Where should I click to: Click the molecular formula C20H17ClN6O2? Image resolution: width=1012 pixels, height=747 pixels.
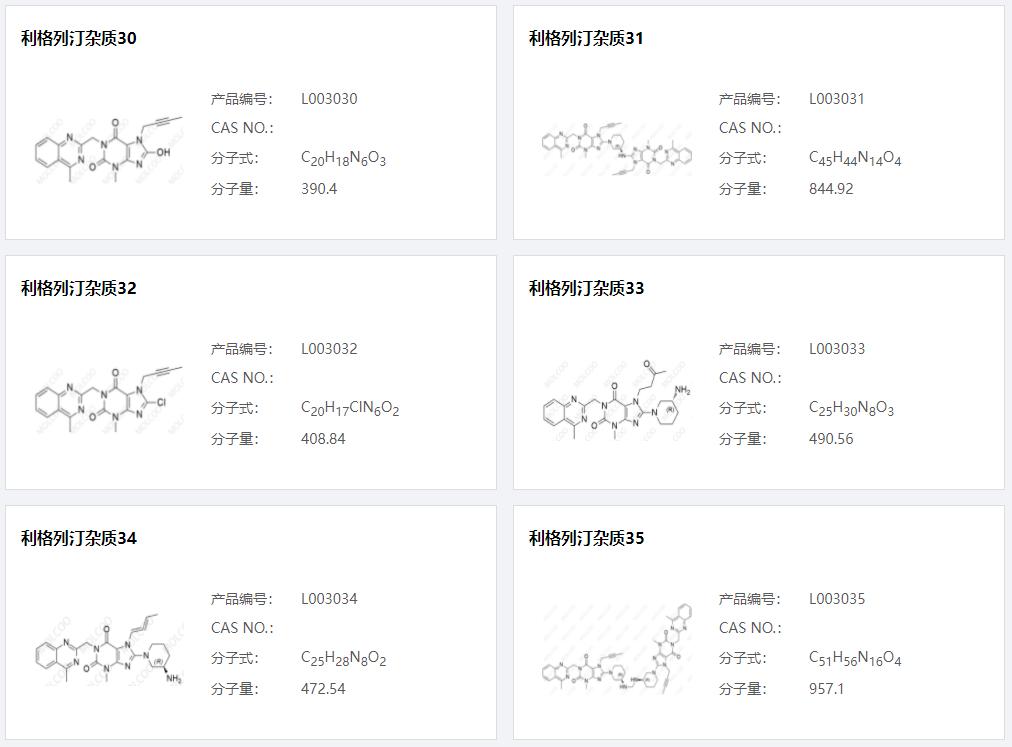[x=347, y=408]
